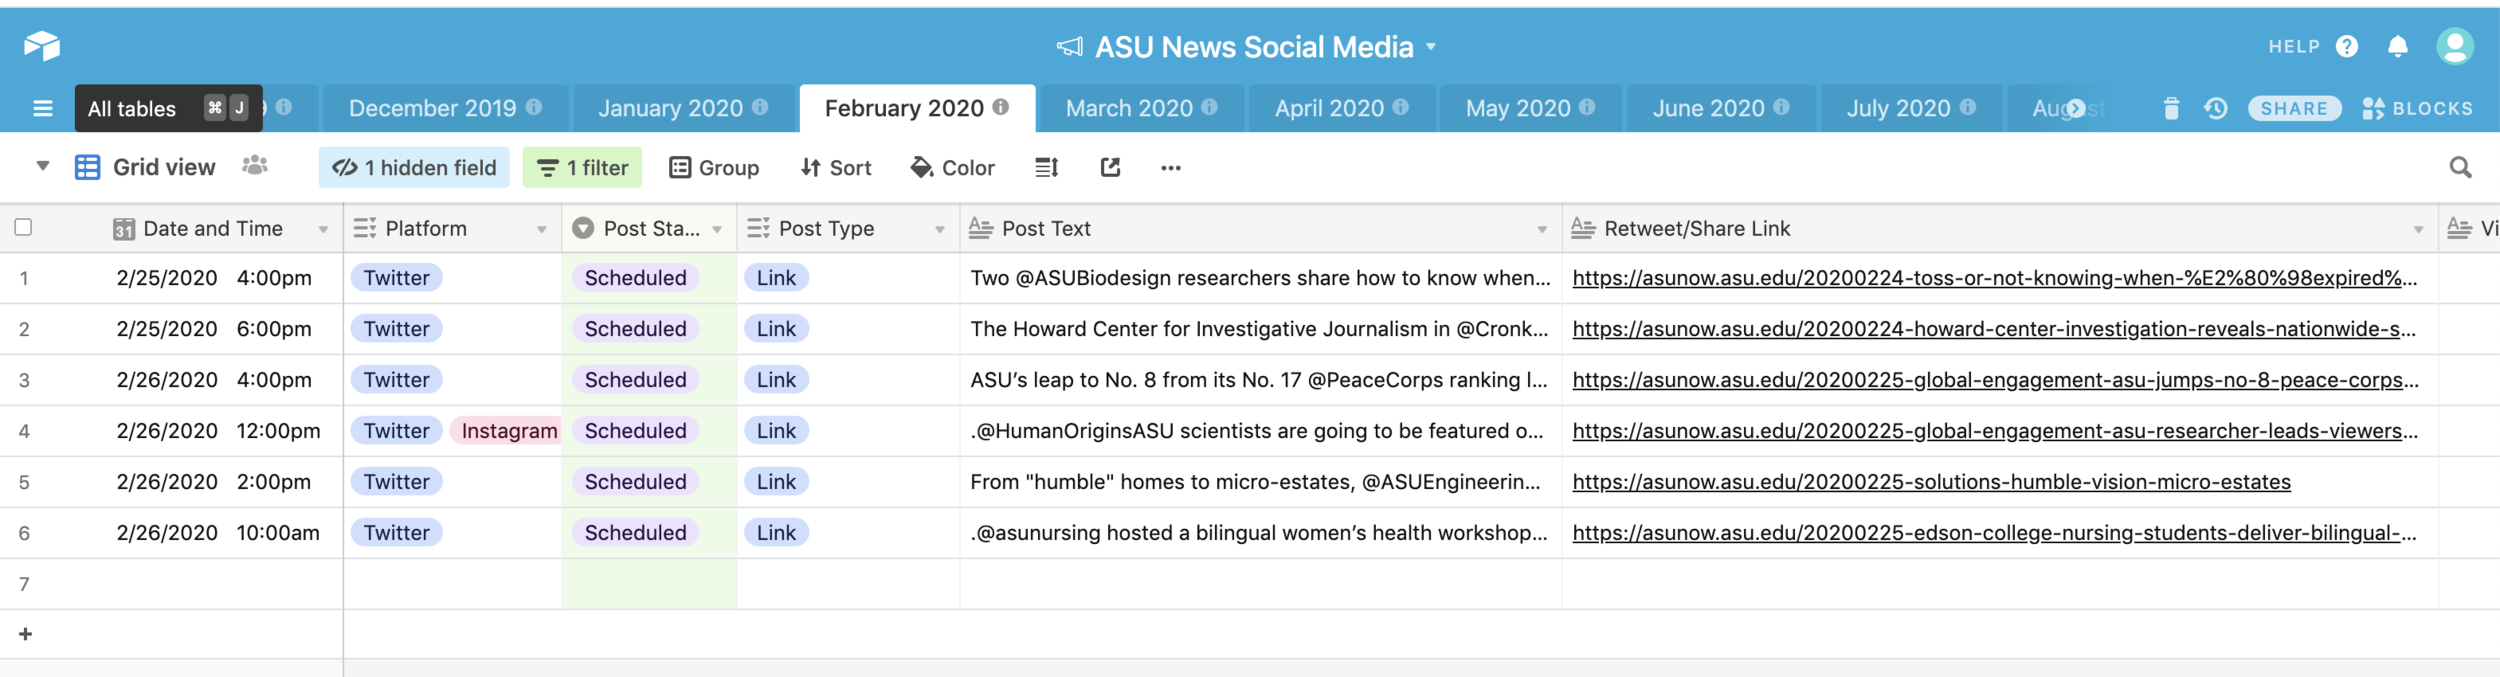
Task: Open Platform column dropdown arrow
Action: point(542,230)
